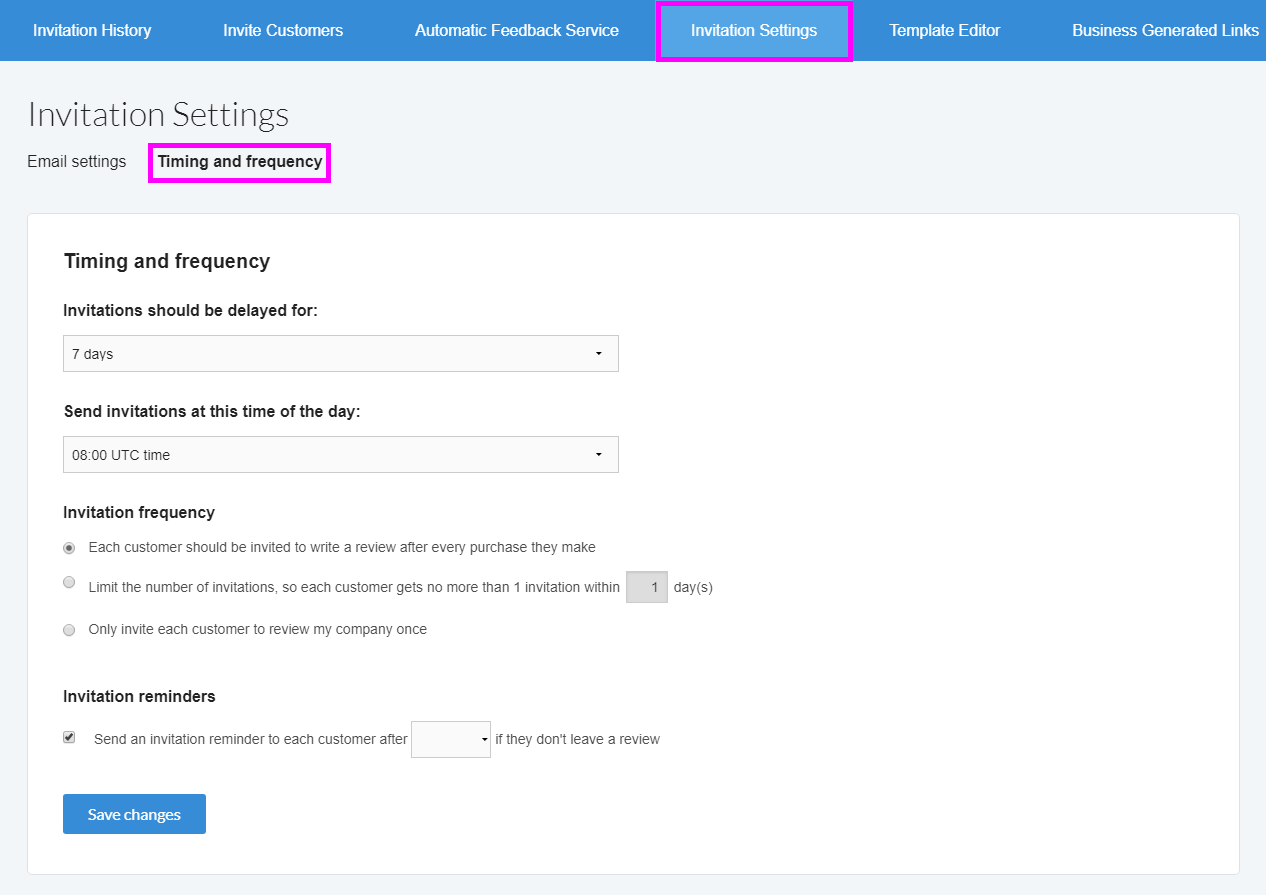Click the 'Timing and frequency' card heading
This screenshot has width=1266, height=895.
tap(167, 262)
